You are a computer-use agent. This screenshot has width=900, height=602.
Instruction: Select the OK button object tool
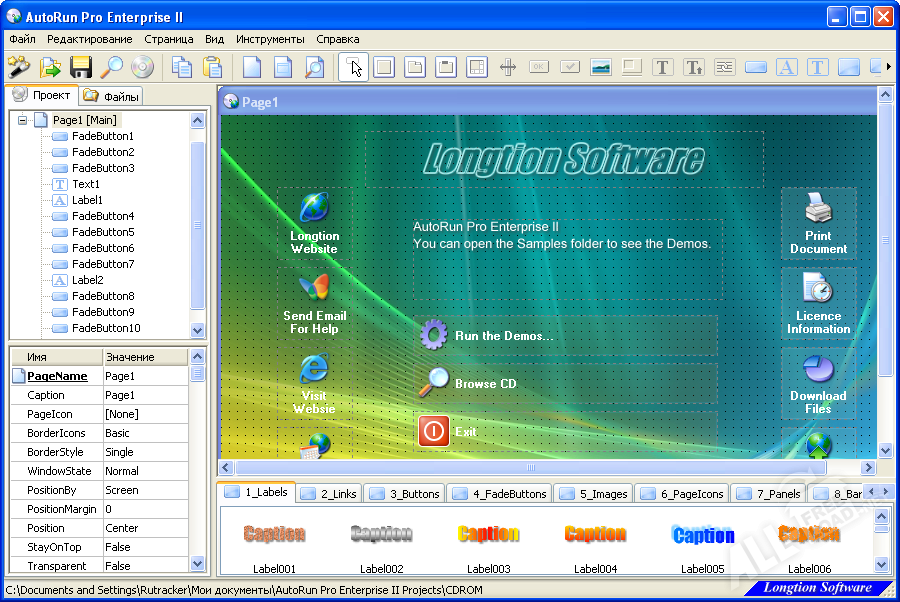pyautogui.click(x=539, y=67)
